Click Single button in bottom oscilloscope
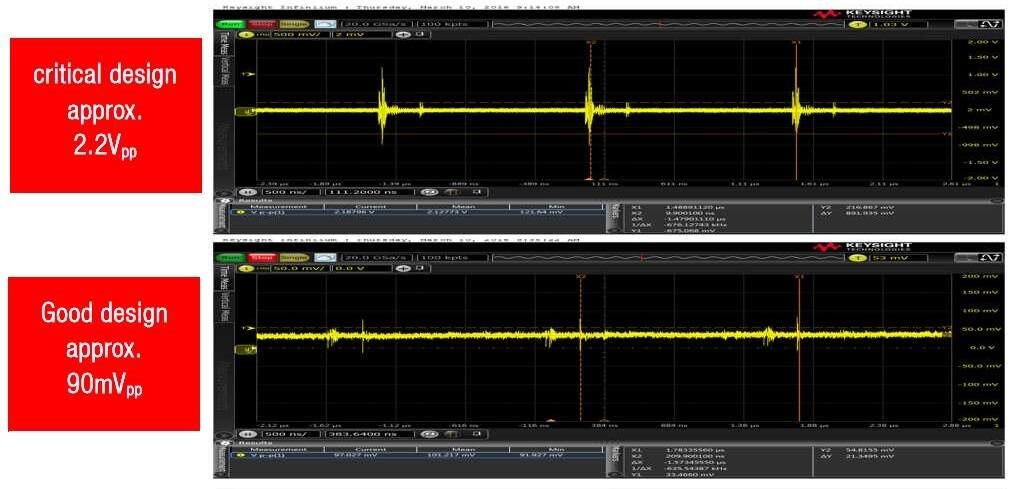 click(294, 258)
